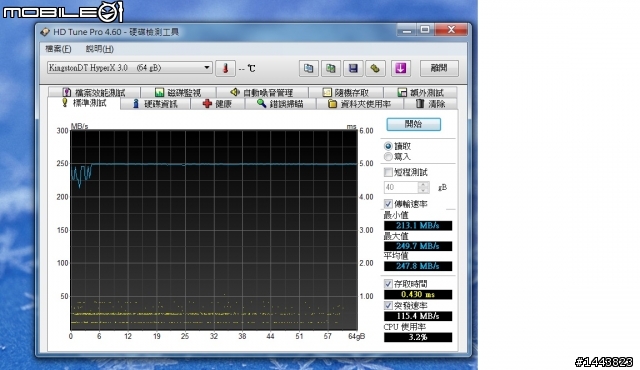Click the 離開 exit button
Screen dimensions: 640x370
(x=439, y=68)
